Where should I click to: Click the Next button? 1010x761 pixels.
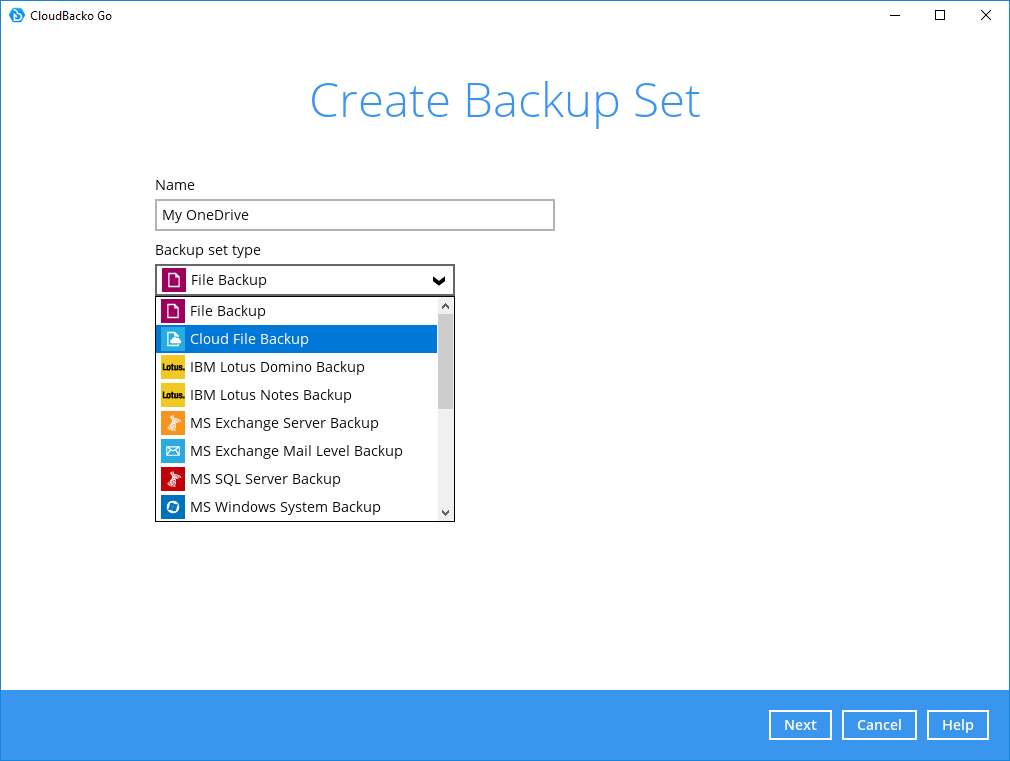coord(800,725)
